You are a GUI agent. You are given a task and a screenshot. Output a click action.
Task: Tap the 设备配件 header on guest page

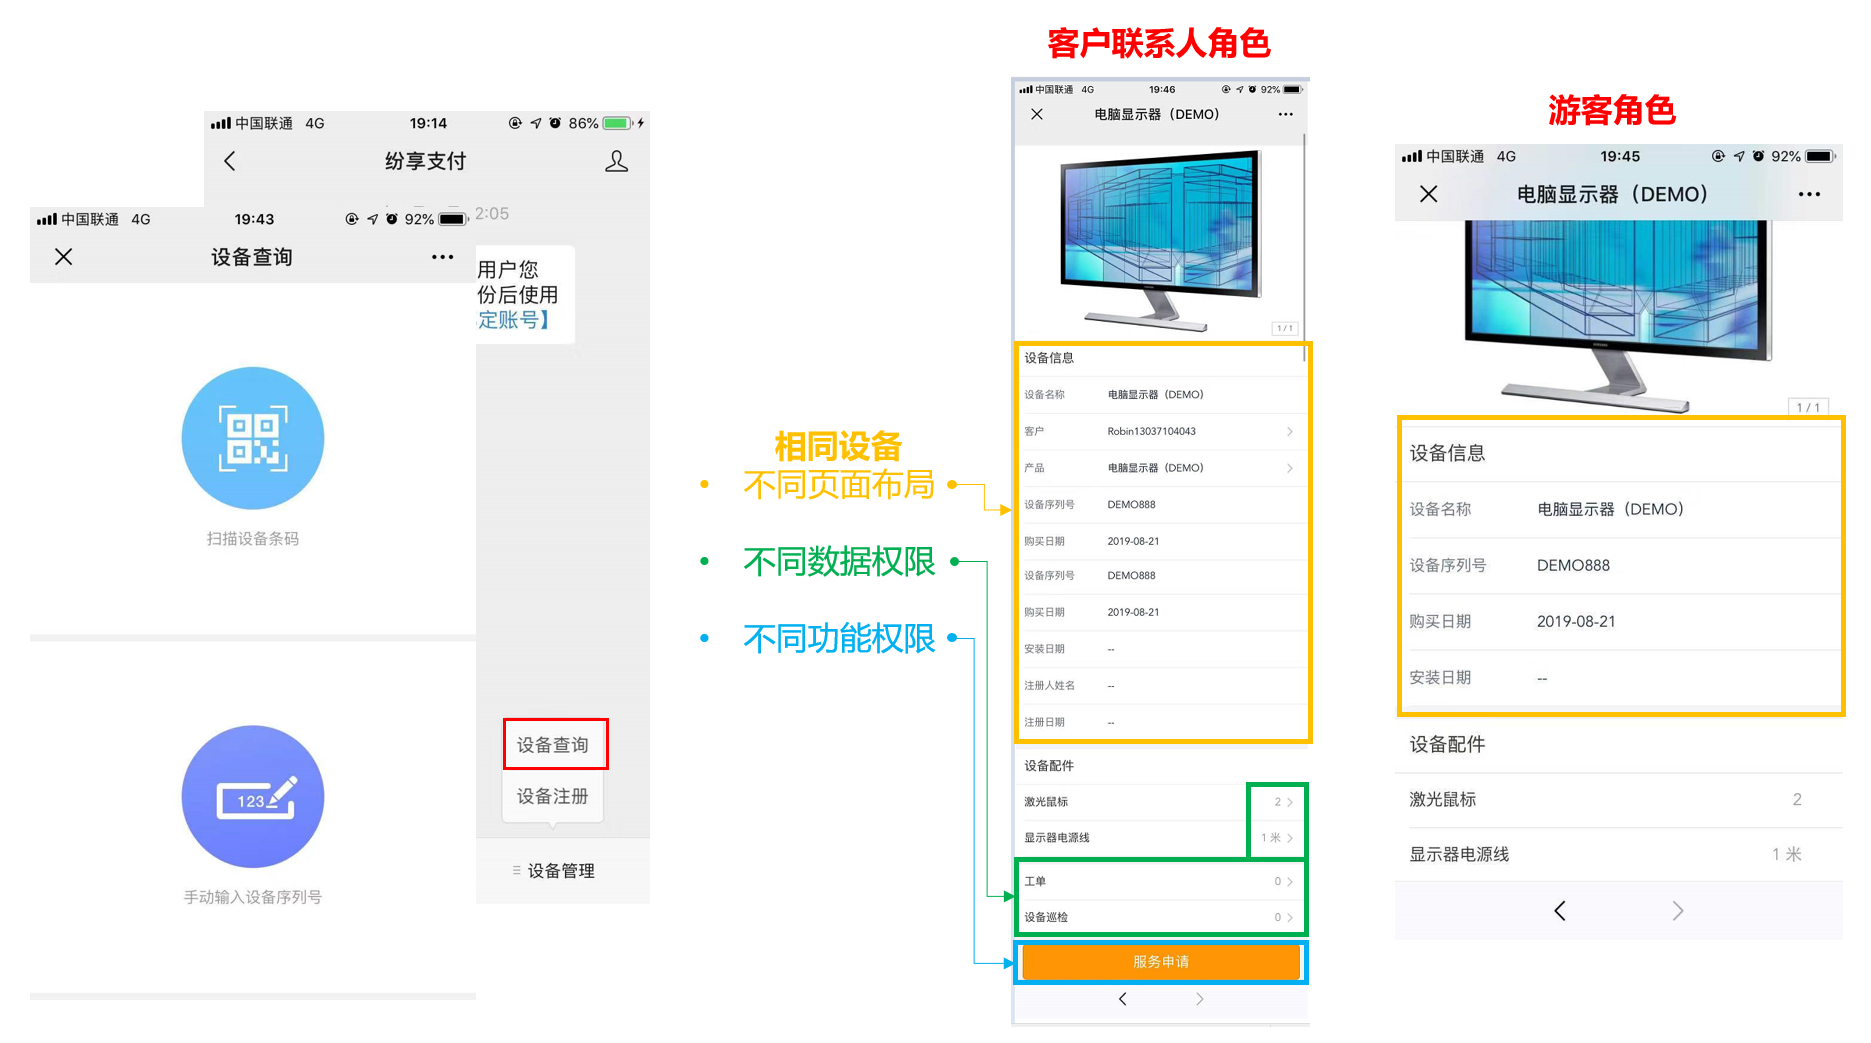(x=1447, y=745)
